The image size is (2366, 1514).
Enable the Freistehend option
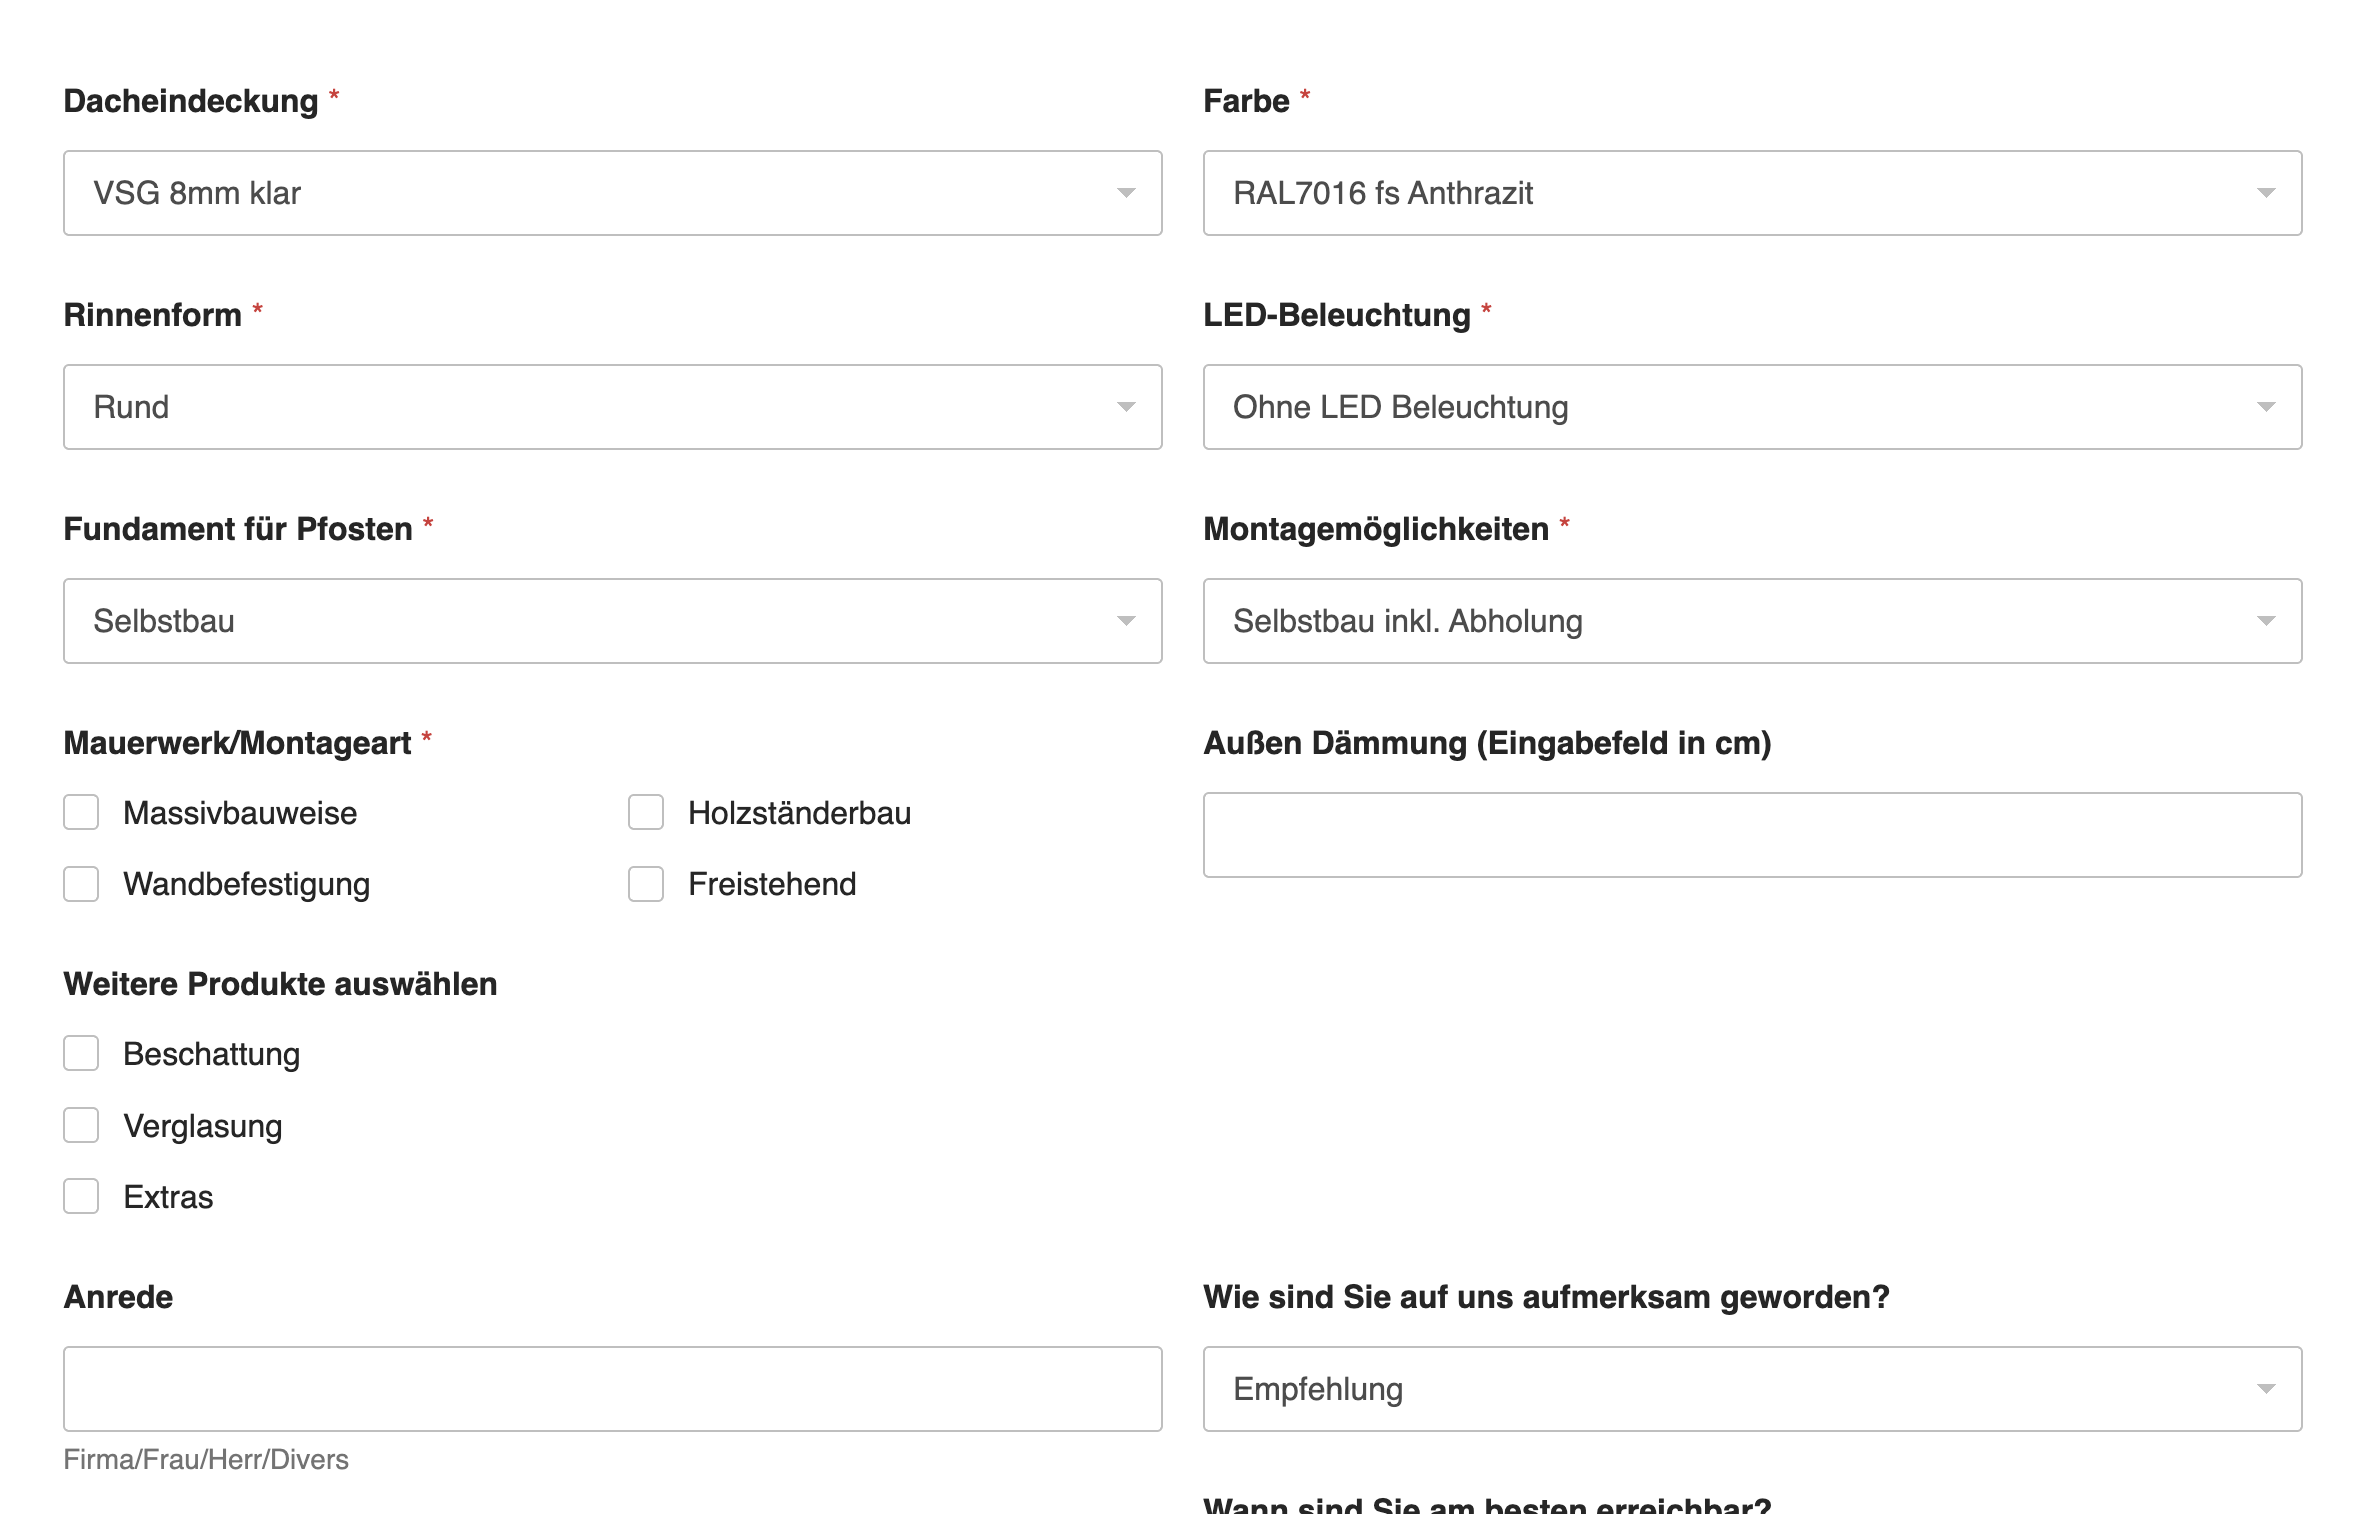tap(645, 884)
